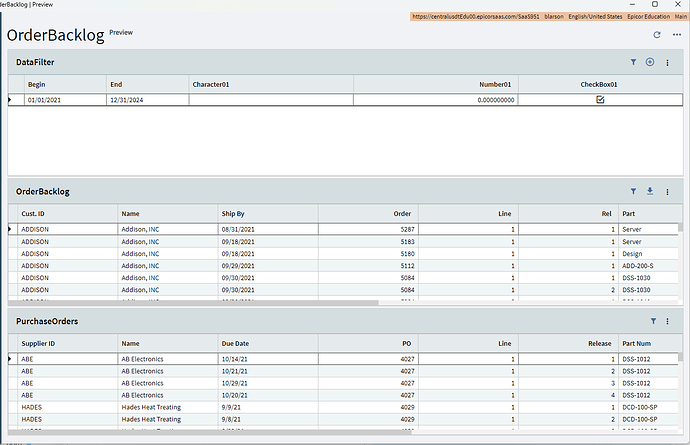
Task: Click PurchaseOrders Part Num column header
Action: pyautogui.click(x=648, y=344)
